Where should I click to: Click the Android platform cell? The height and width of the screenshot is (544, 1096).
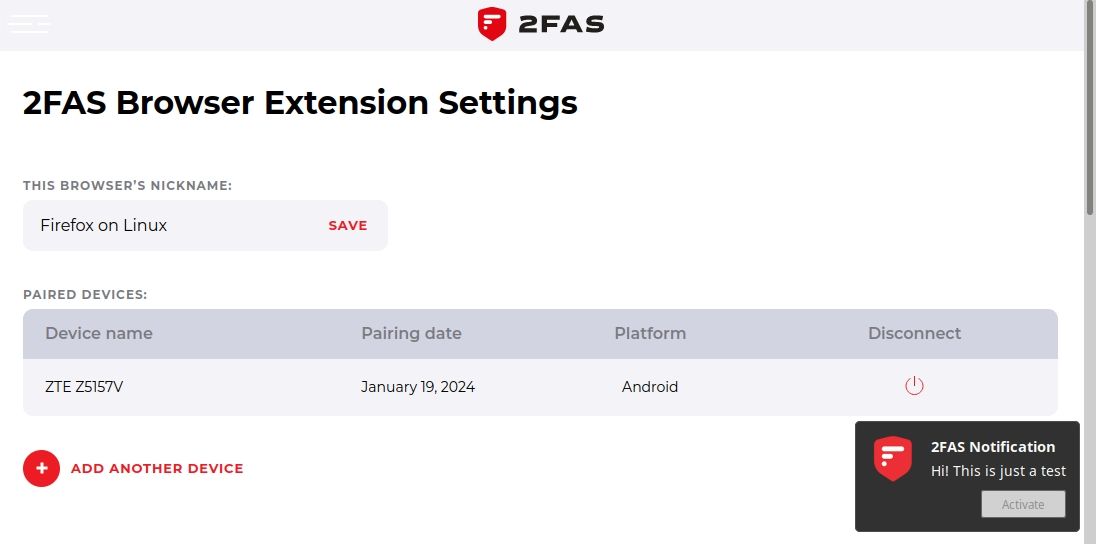(x=650, y=387)
